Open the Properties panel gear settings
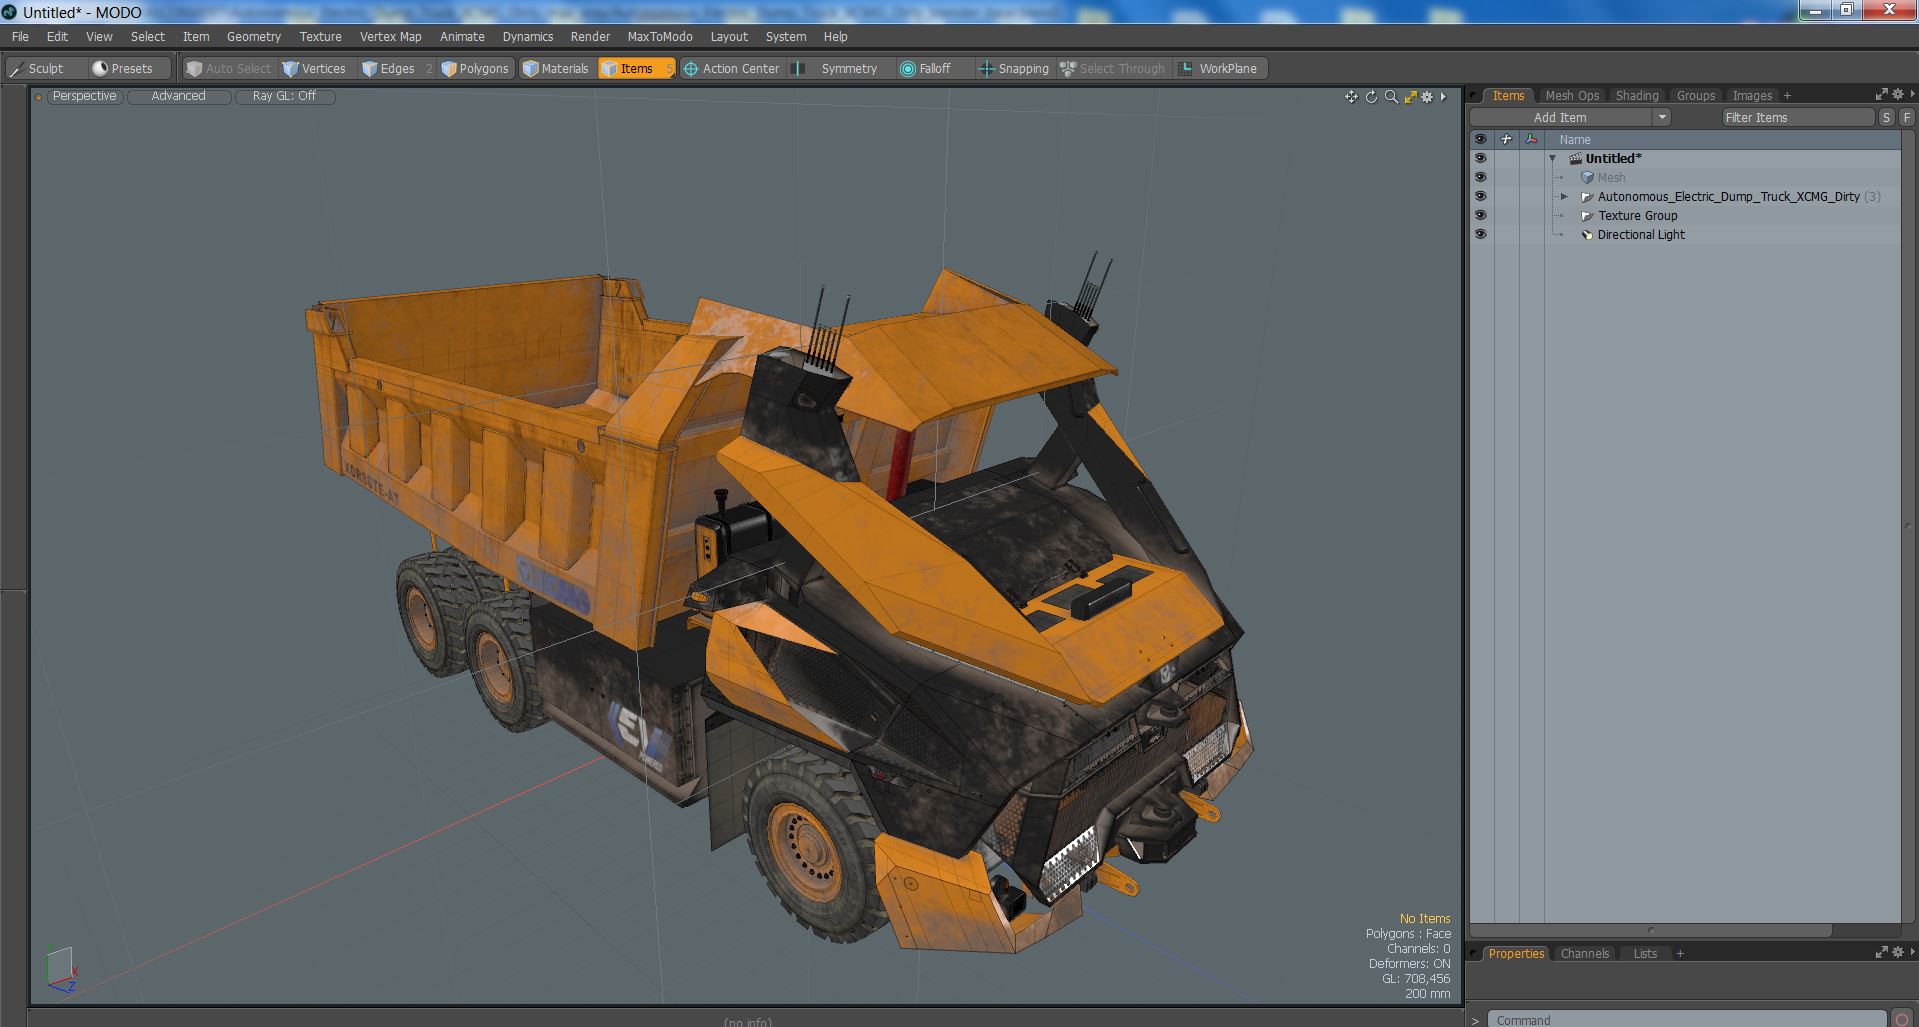Image resolution: width=1919 pixels, height=1027 pixels. (x=1897, y=952)
